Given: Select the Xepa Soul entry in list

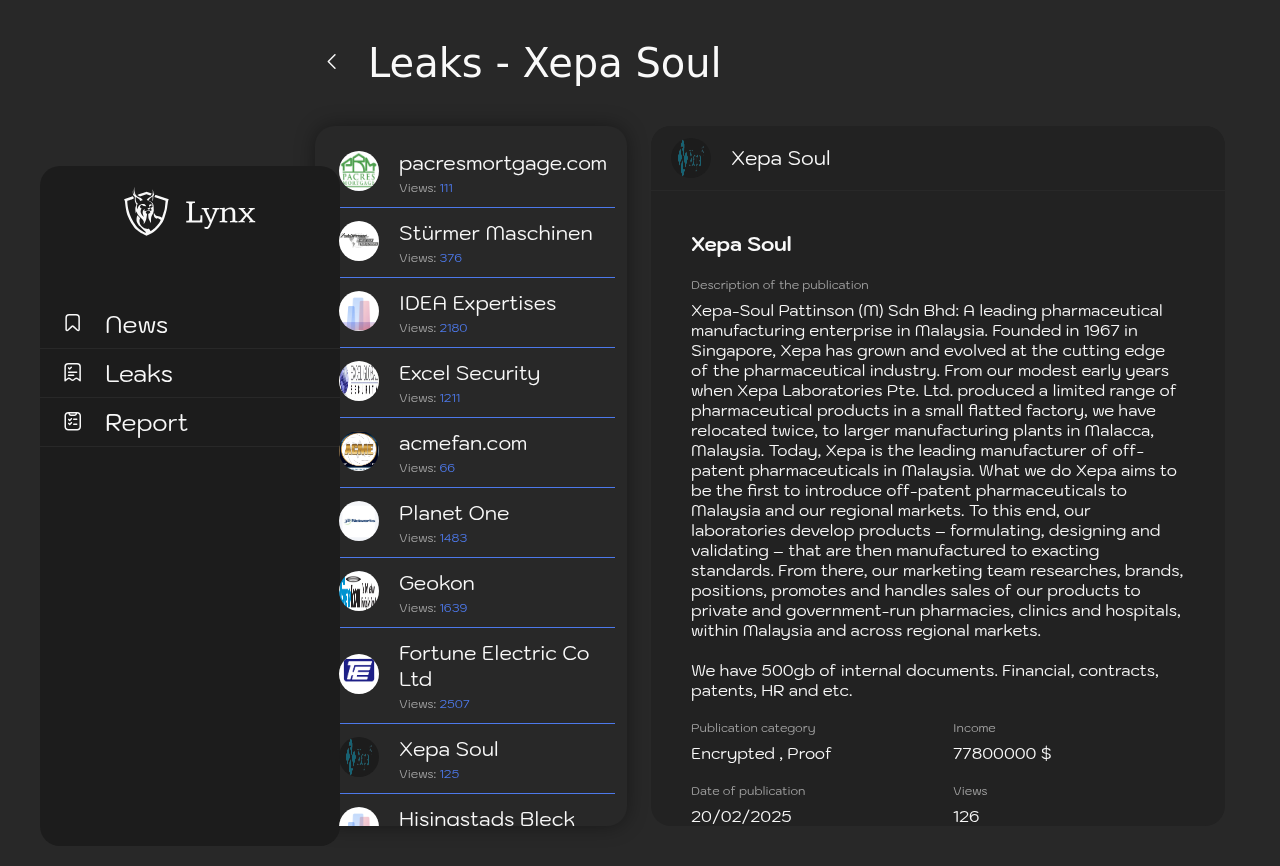Looking at the screenshot, I should pyautogui.click(x=477, y=758).
